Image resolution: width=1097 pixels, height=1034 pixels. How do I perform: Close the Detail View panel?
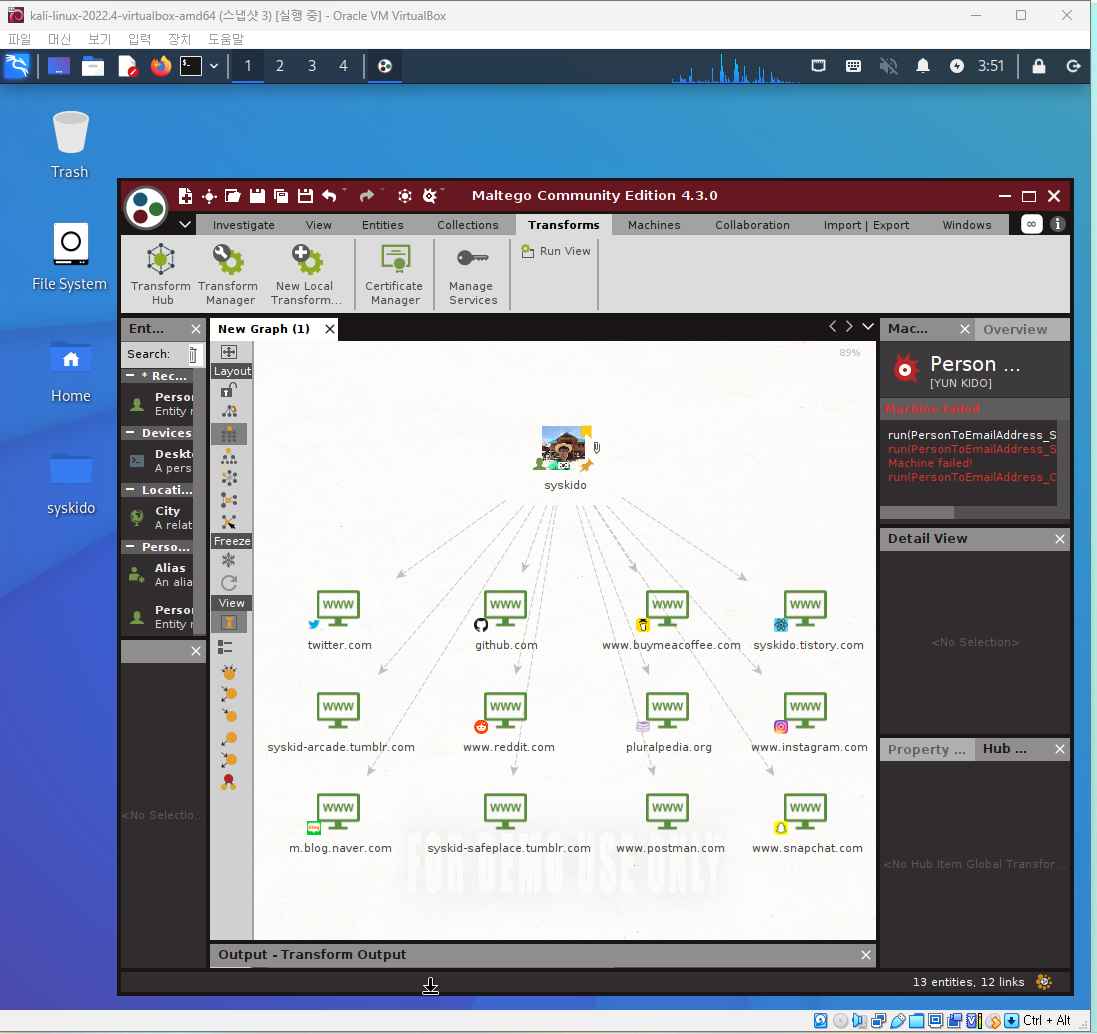1059,539
